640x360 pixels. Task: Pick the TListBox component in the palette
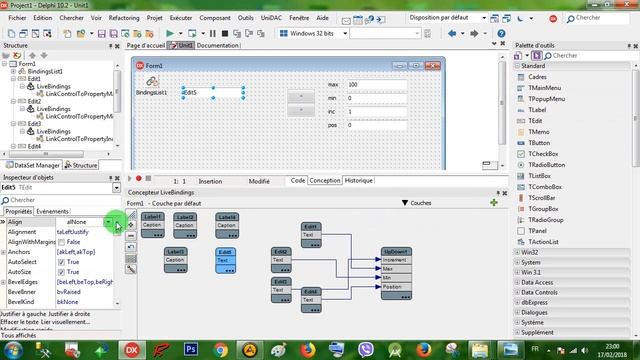pos(539,176)
